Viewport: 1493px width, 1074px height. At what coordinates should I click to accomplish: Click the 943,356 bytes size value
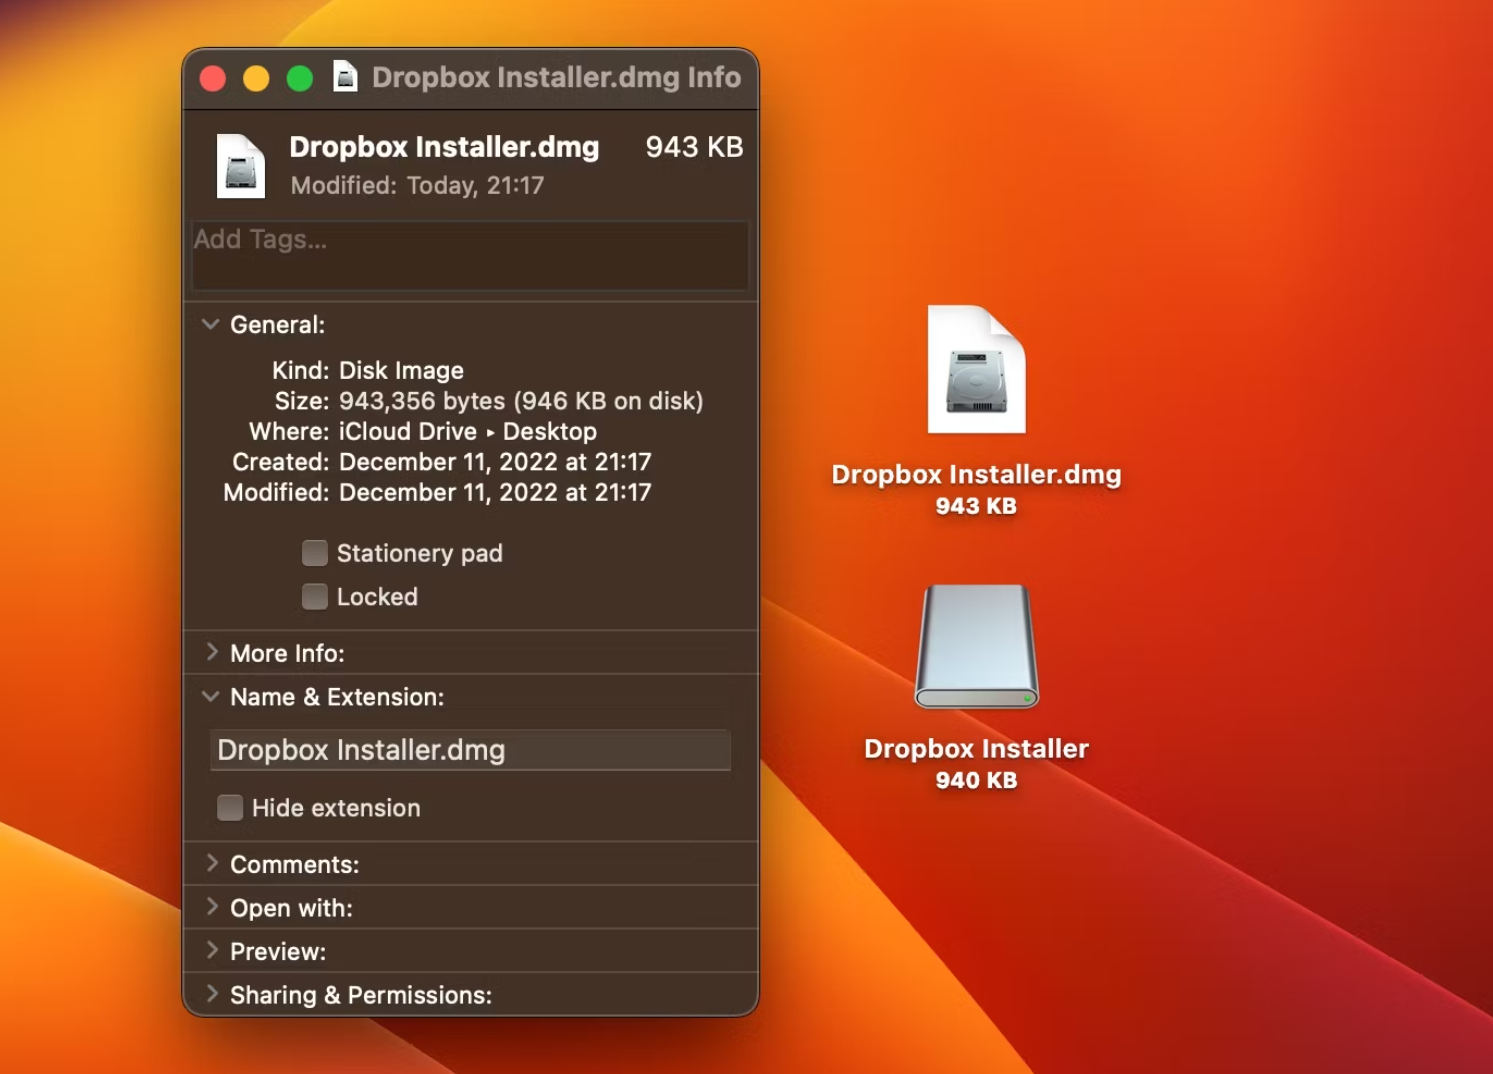point(521,401)
